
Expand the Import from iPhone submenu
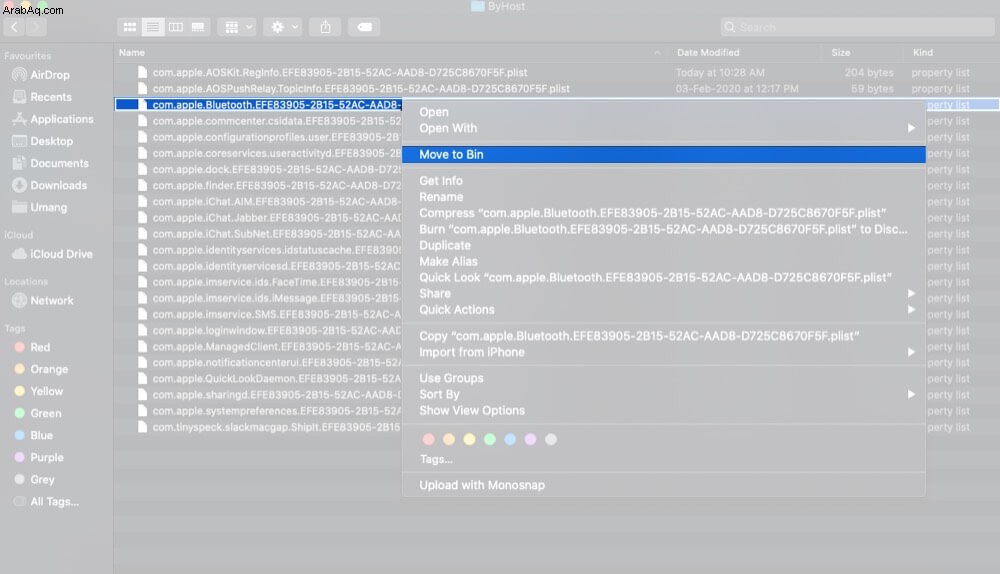(x=663, y=352)
